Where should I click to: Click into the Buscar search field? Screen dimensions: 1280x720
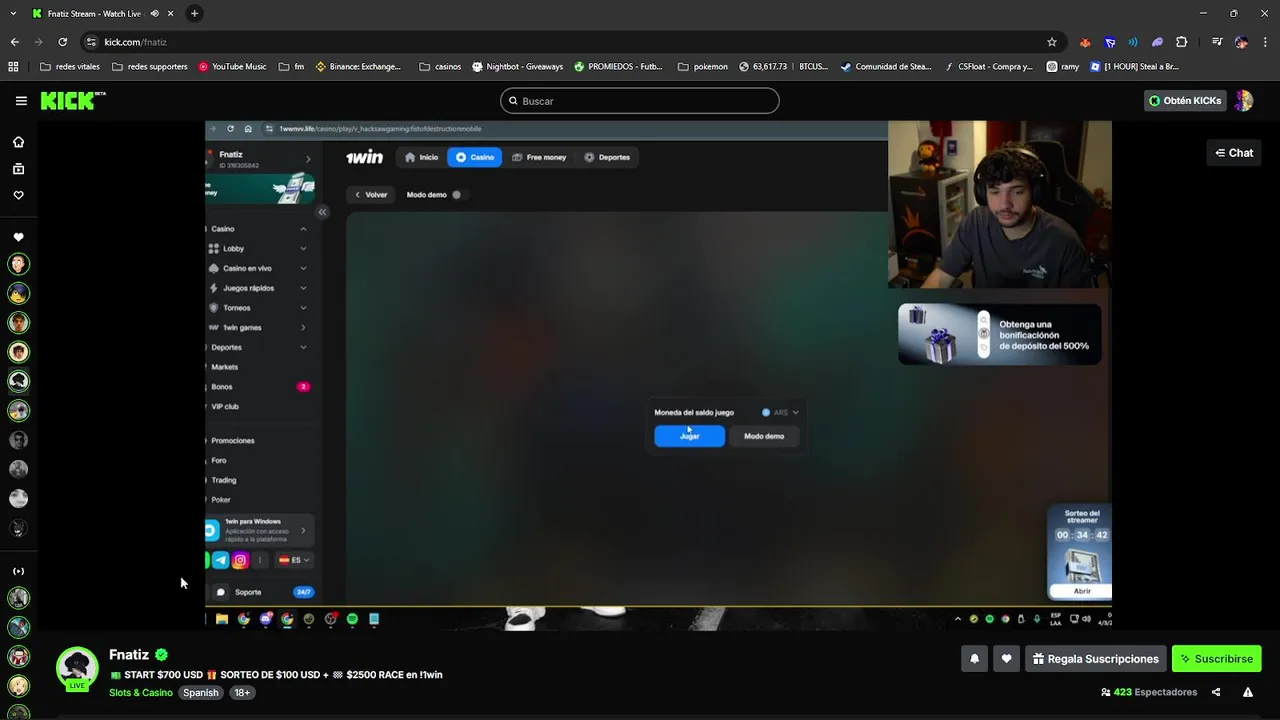640,101
